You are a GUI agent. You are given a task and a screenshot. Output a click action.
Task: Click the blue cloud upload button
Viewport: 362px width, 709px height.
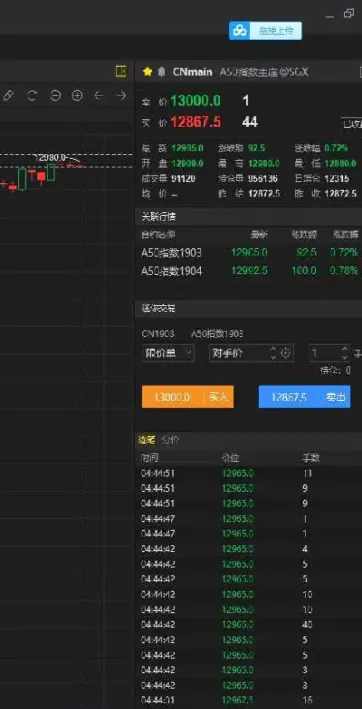click(265, 31)
